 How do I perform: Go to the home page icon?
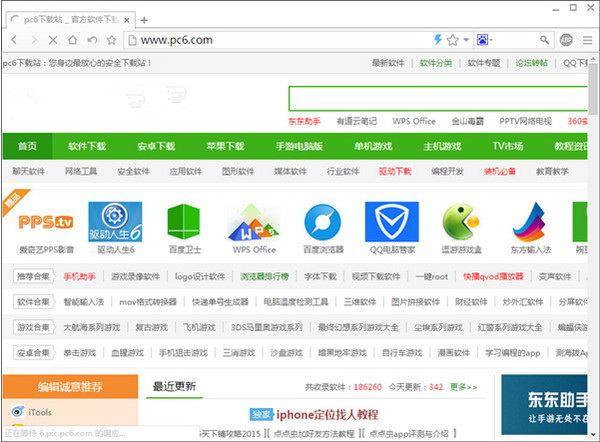[x=73, y=40]
